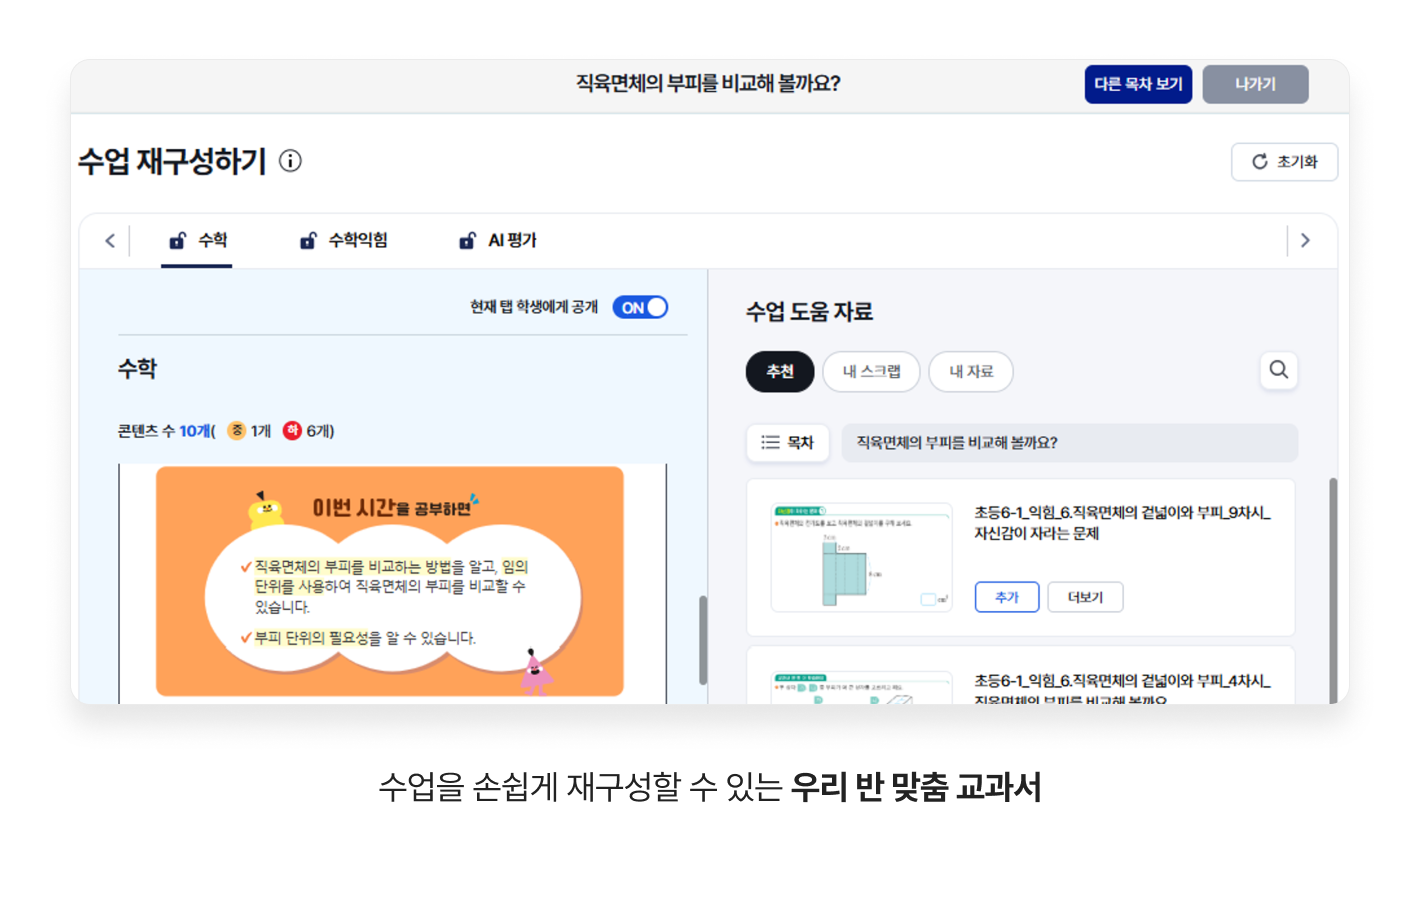Click the lock icon on 수학익힘 tab
1420x913 pixels.
(308, 241)
